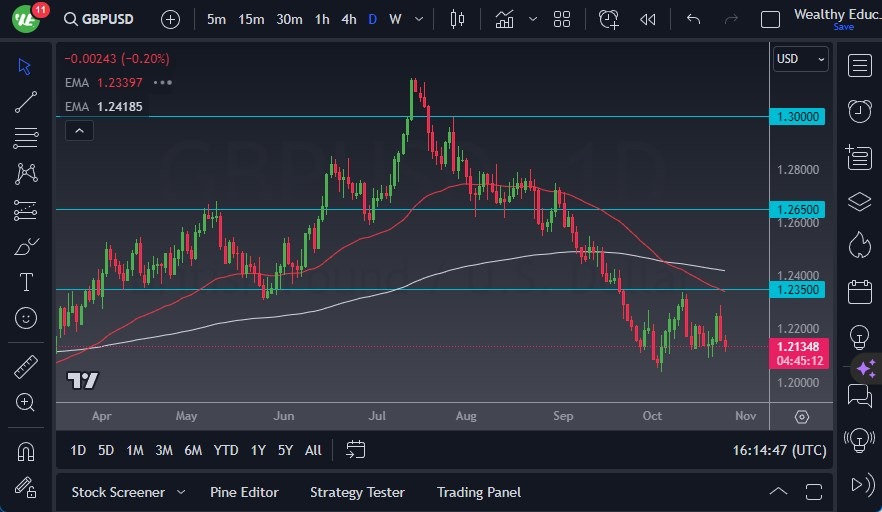Open the USD currency dropdown
Viewport: 882px width, 512px height.
coord(801,59)
